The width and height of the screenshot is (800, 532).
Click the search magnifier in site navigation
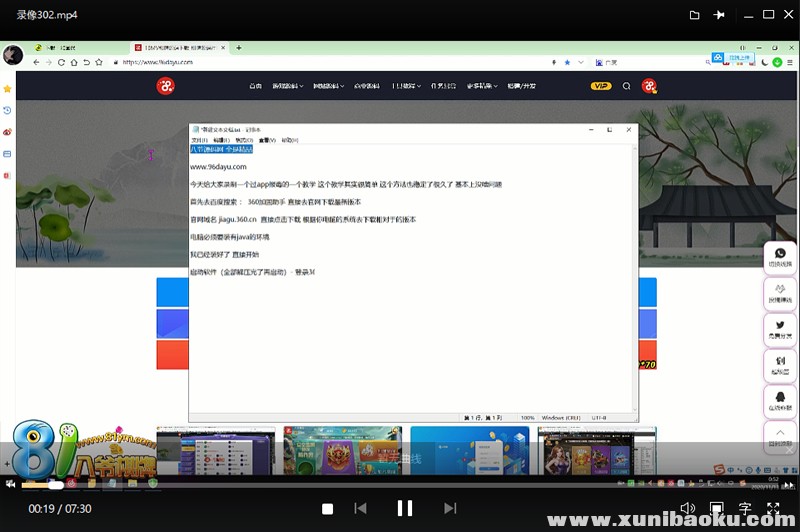coord(627,86)
